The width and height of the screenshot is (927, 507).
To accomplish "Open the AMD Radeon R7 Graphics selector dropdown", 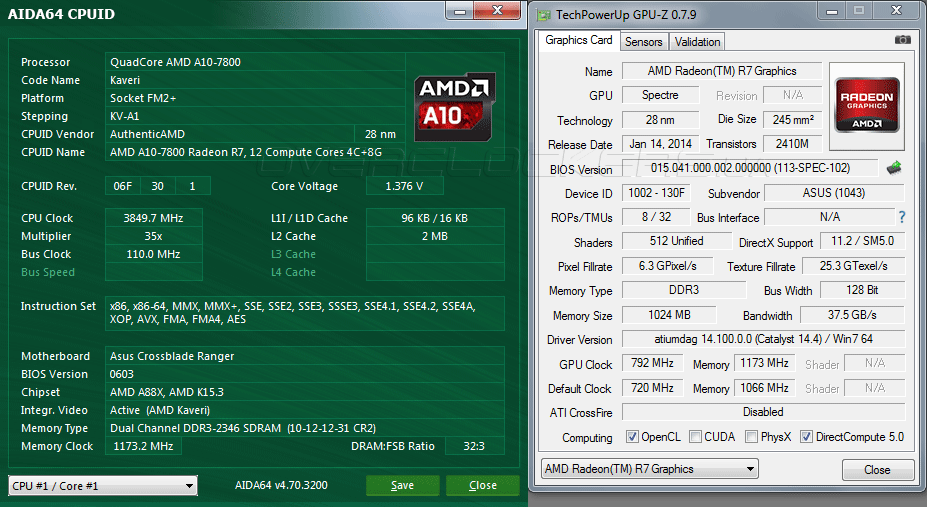I will (650, 469).
